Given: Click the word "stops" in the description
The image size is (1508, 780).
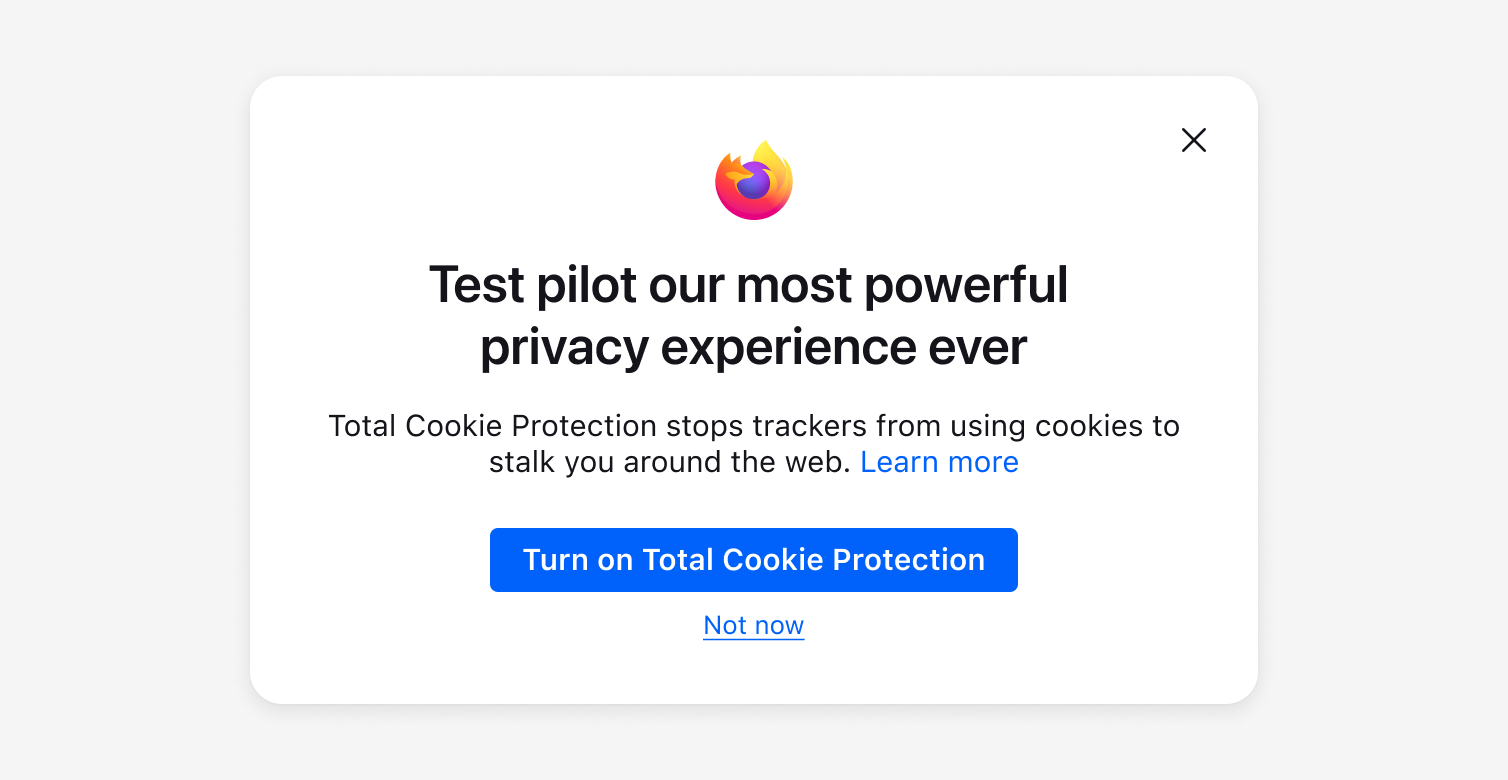Looking at the screenshot, I should pos(704,427).
